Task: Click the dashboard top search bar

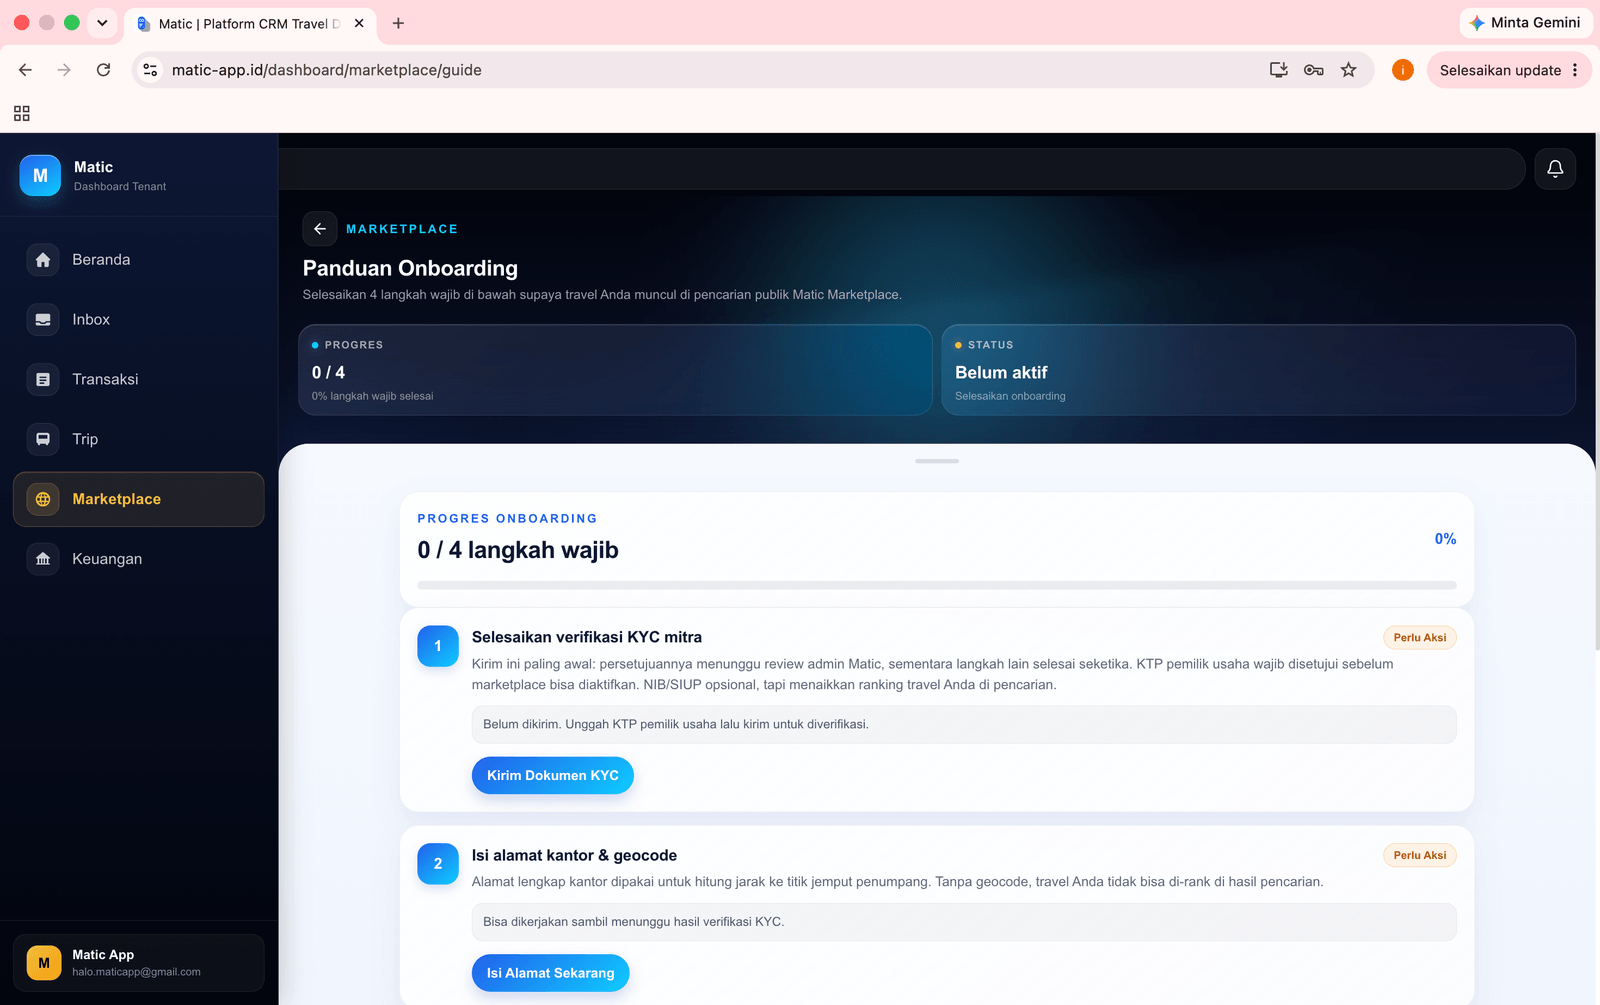Action: click(902, 169)
